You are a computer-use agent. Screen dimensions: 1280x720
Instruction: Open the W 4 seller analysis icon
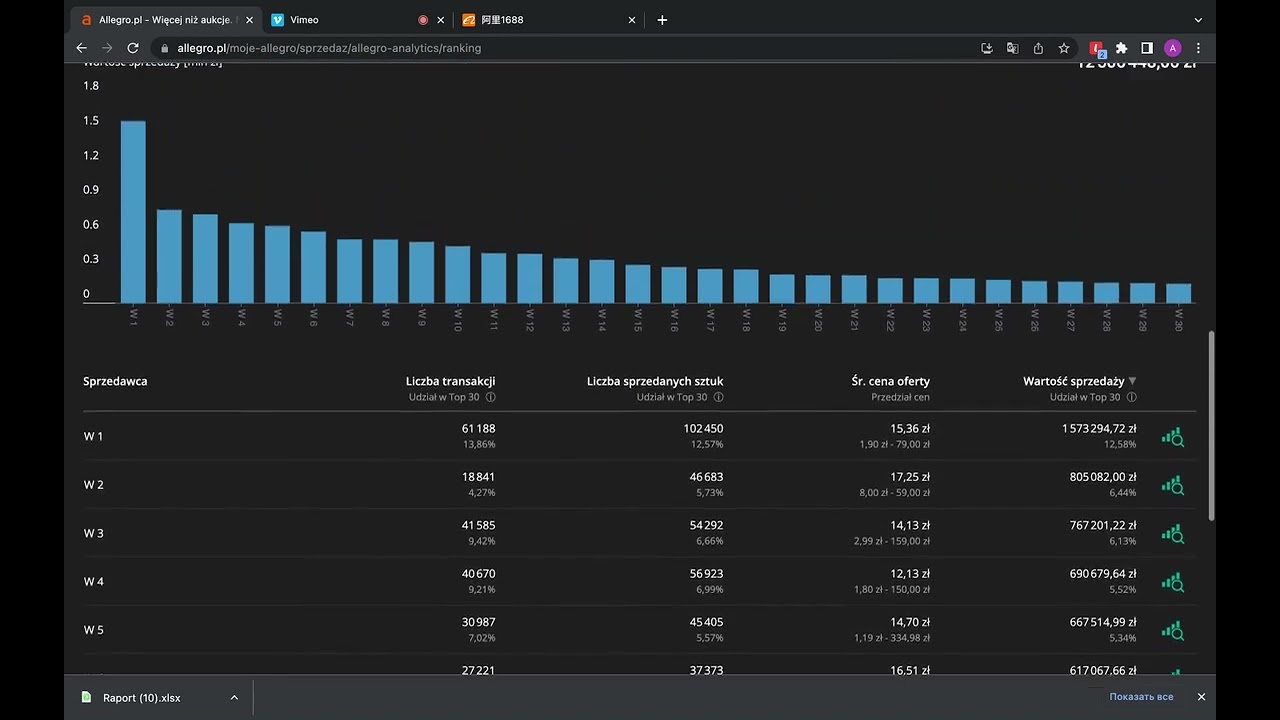pos(1172,582)
